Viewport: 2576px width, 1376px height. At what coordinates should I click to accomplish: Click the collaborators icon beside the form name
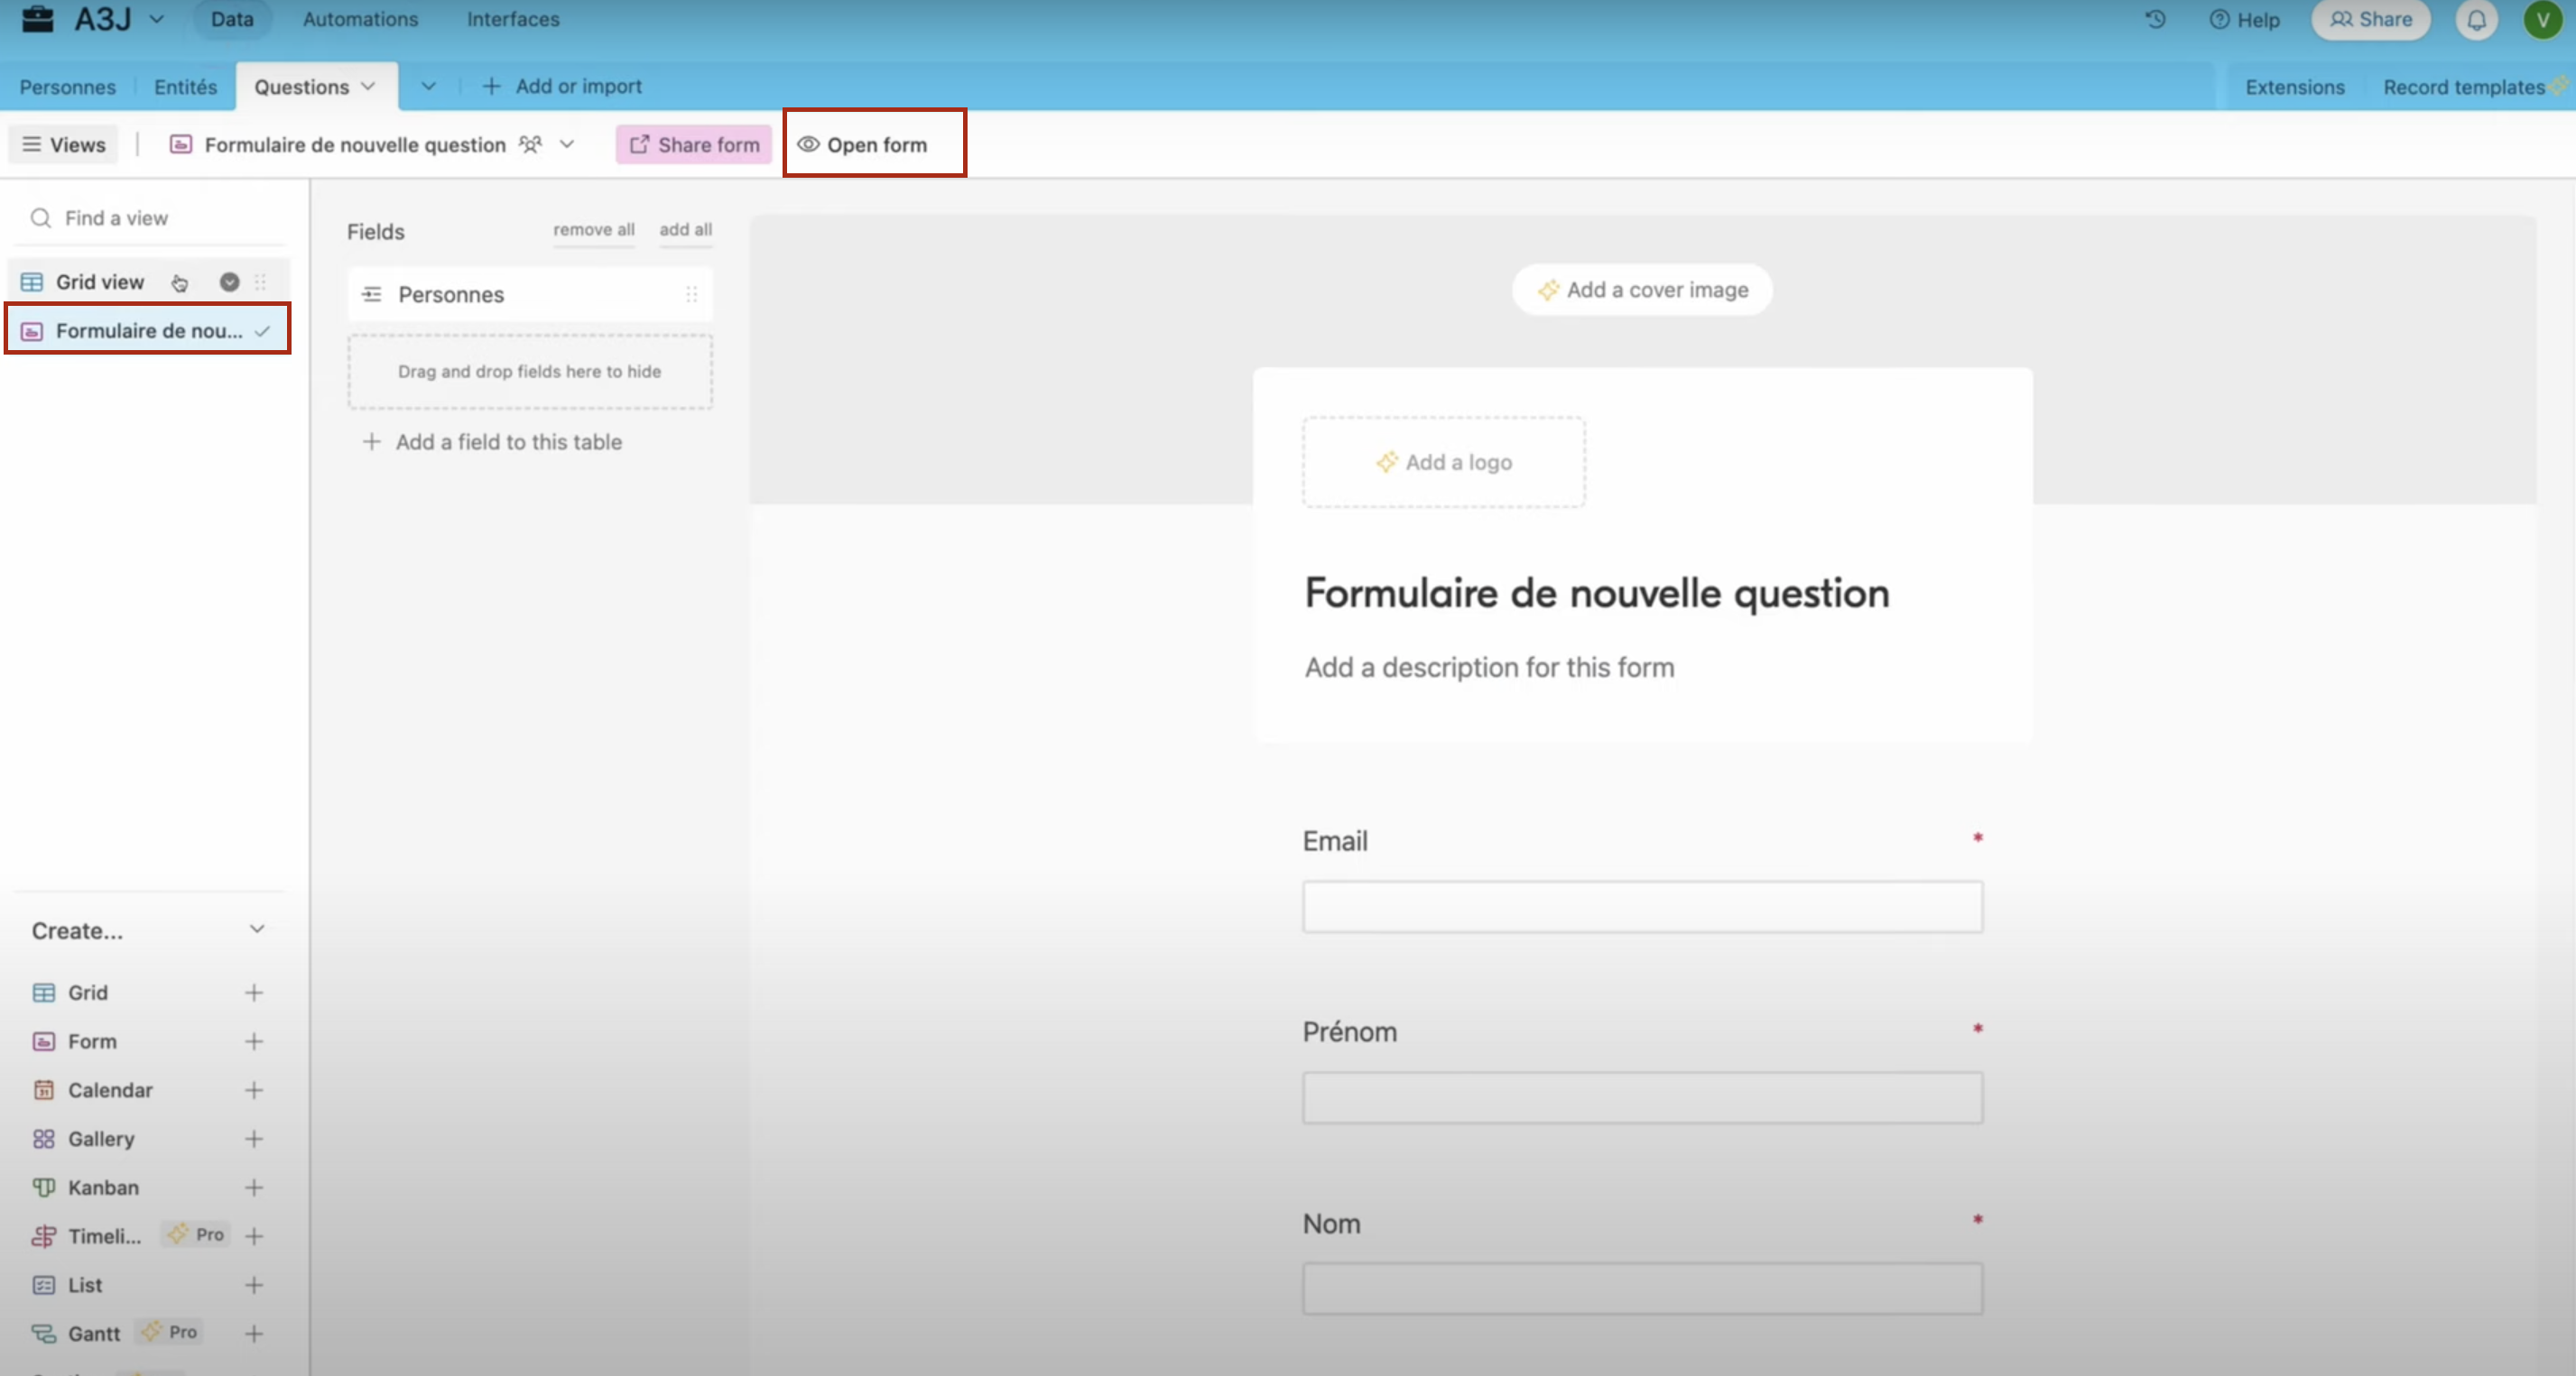530,144
